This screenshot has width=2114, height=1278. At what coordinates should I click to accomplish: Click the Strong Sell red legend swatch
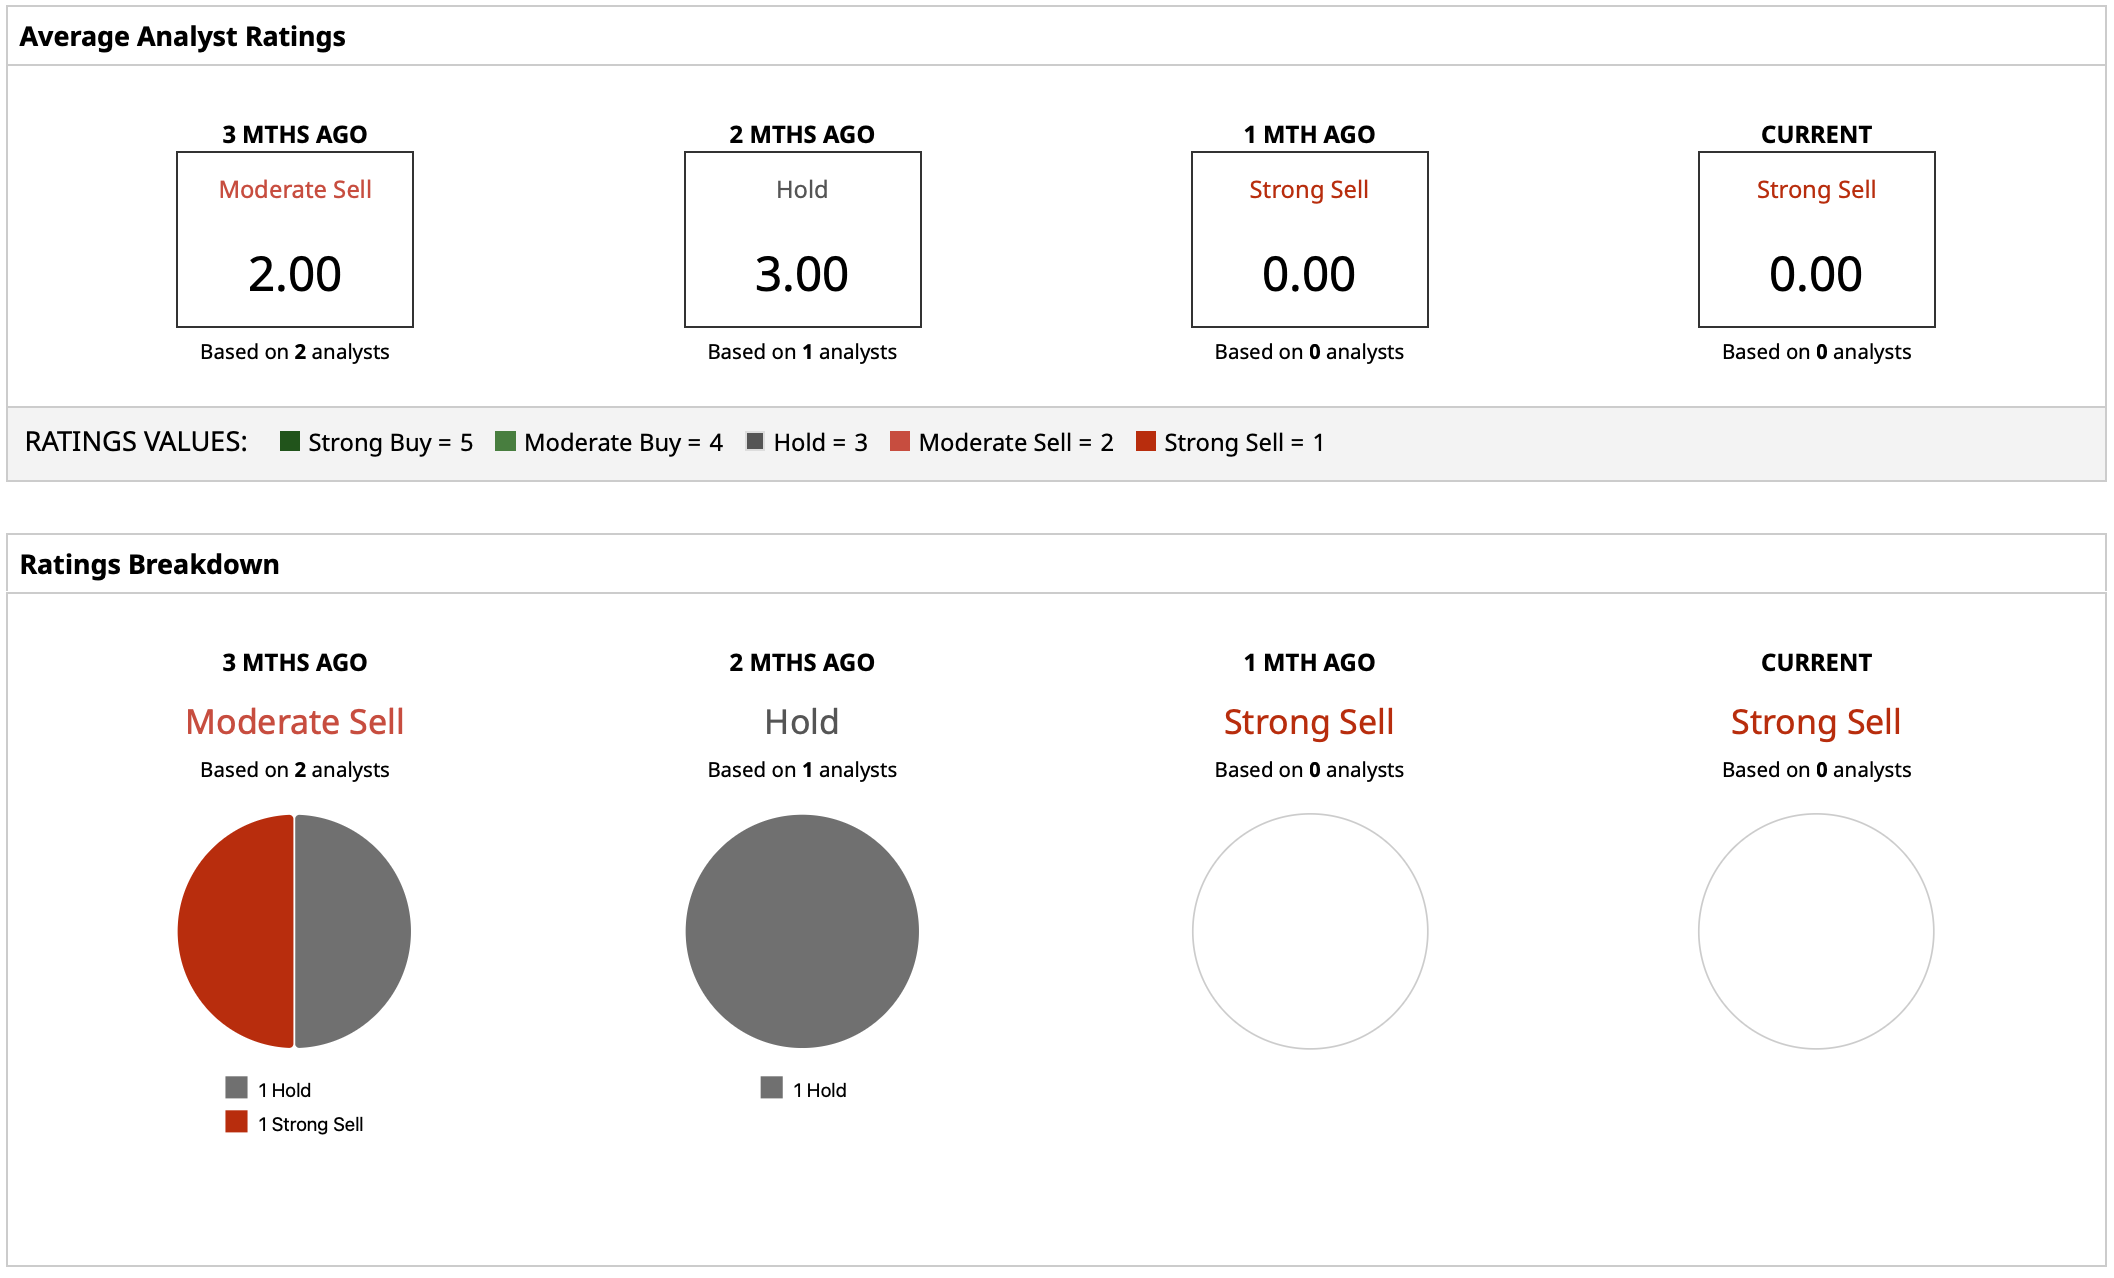pos(1146,441)
